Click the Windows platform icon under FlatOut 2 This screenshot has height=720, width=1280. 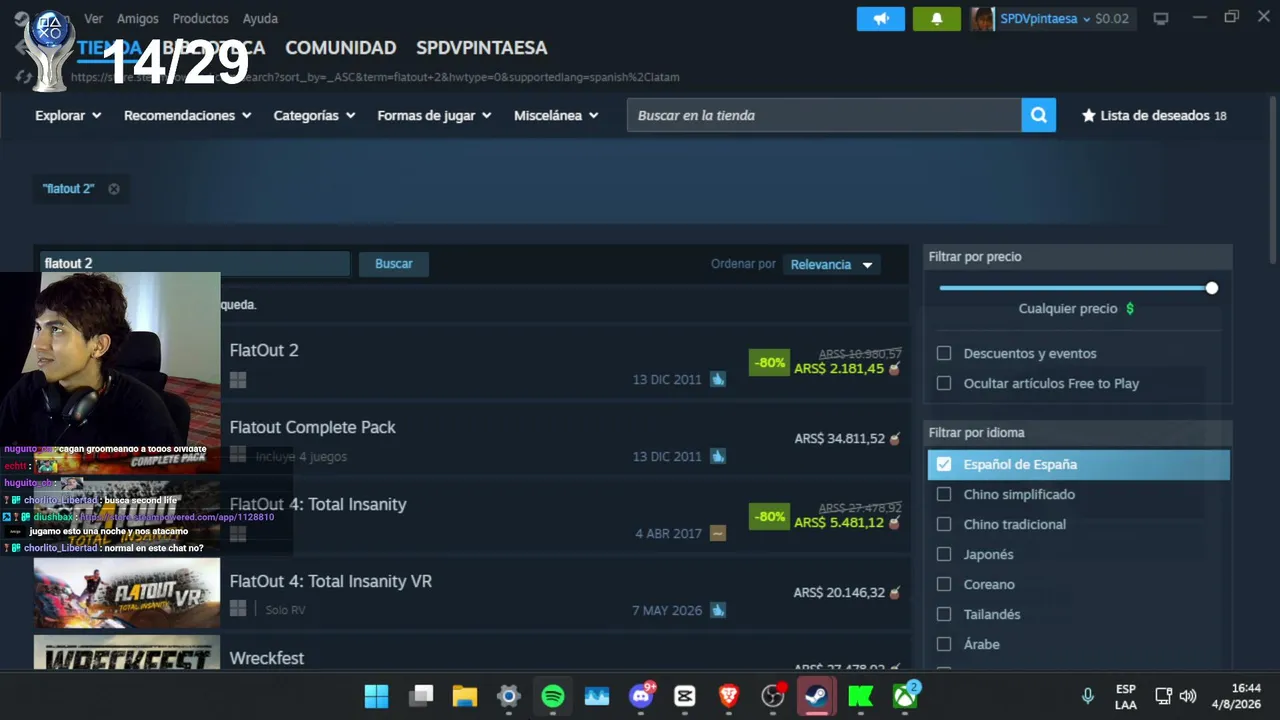[238, 380]
